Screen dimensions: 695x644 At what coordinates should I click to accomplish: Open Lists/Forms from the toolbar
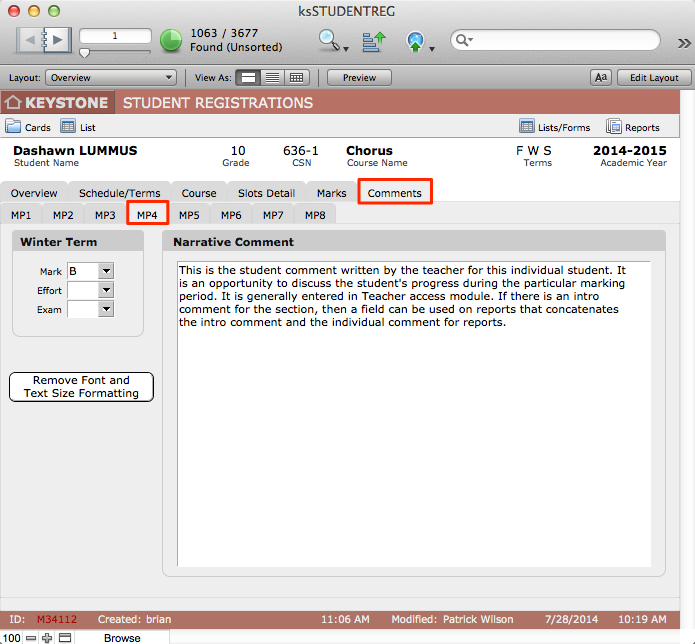[x=555, y=127]
